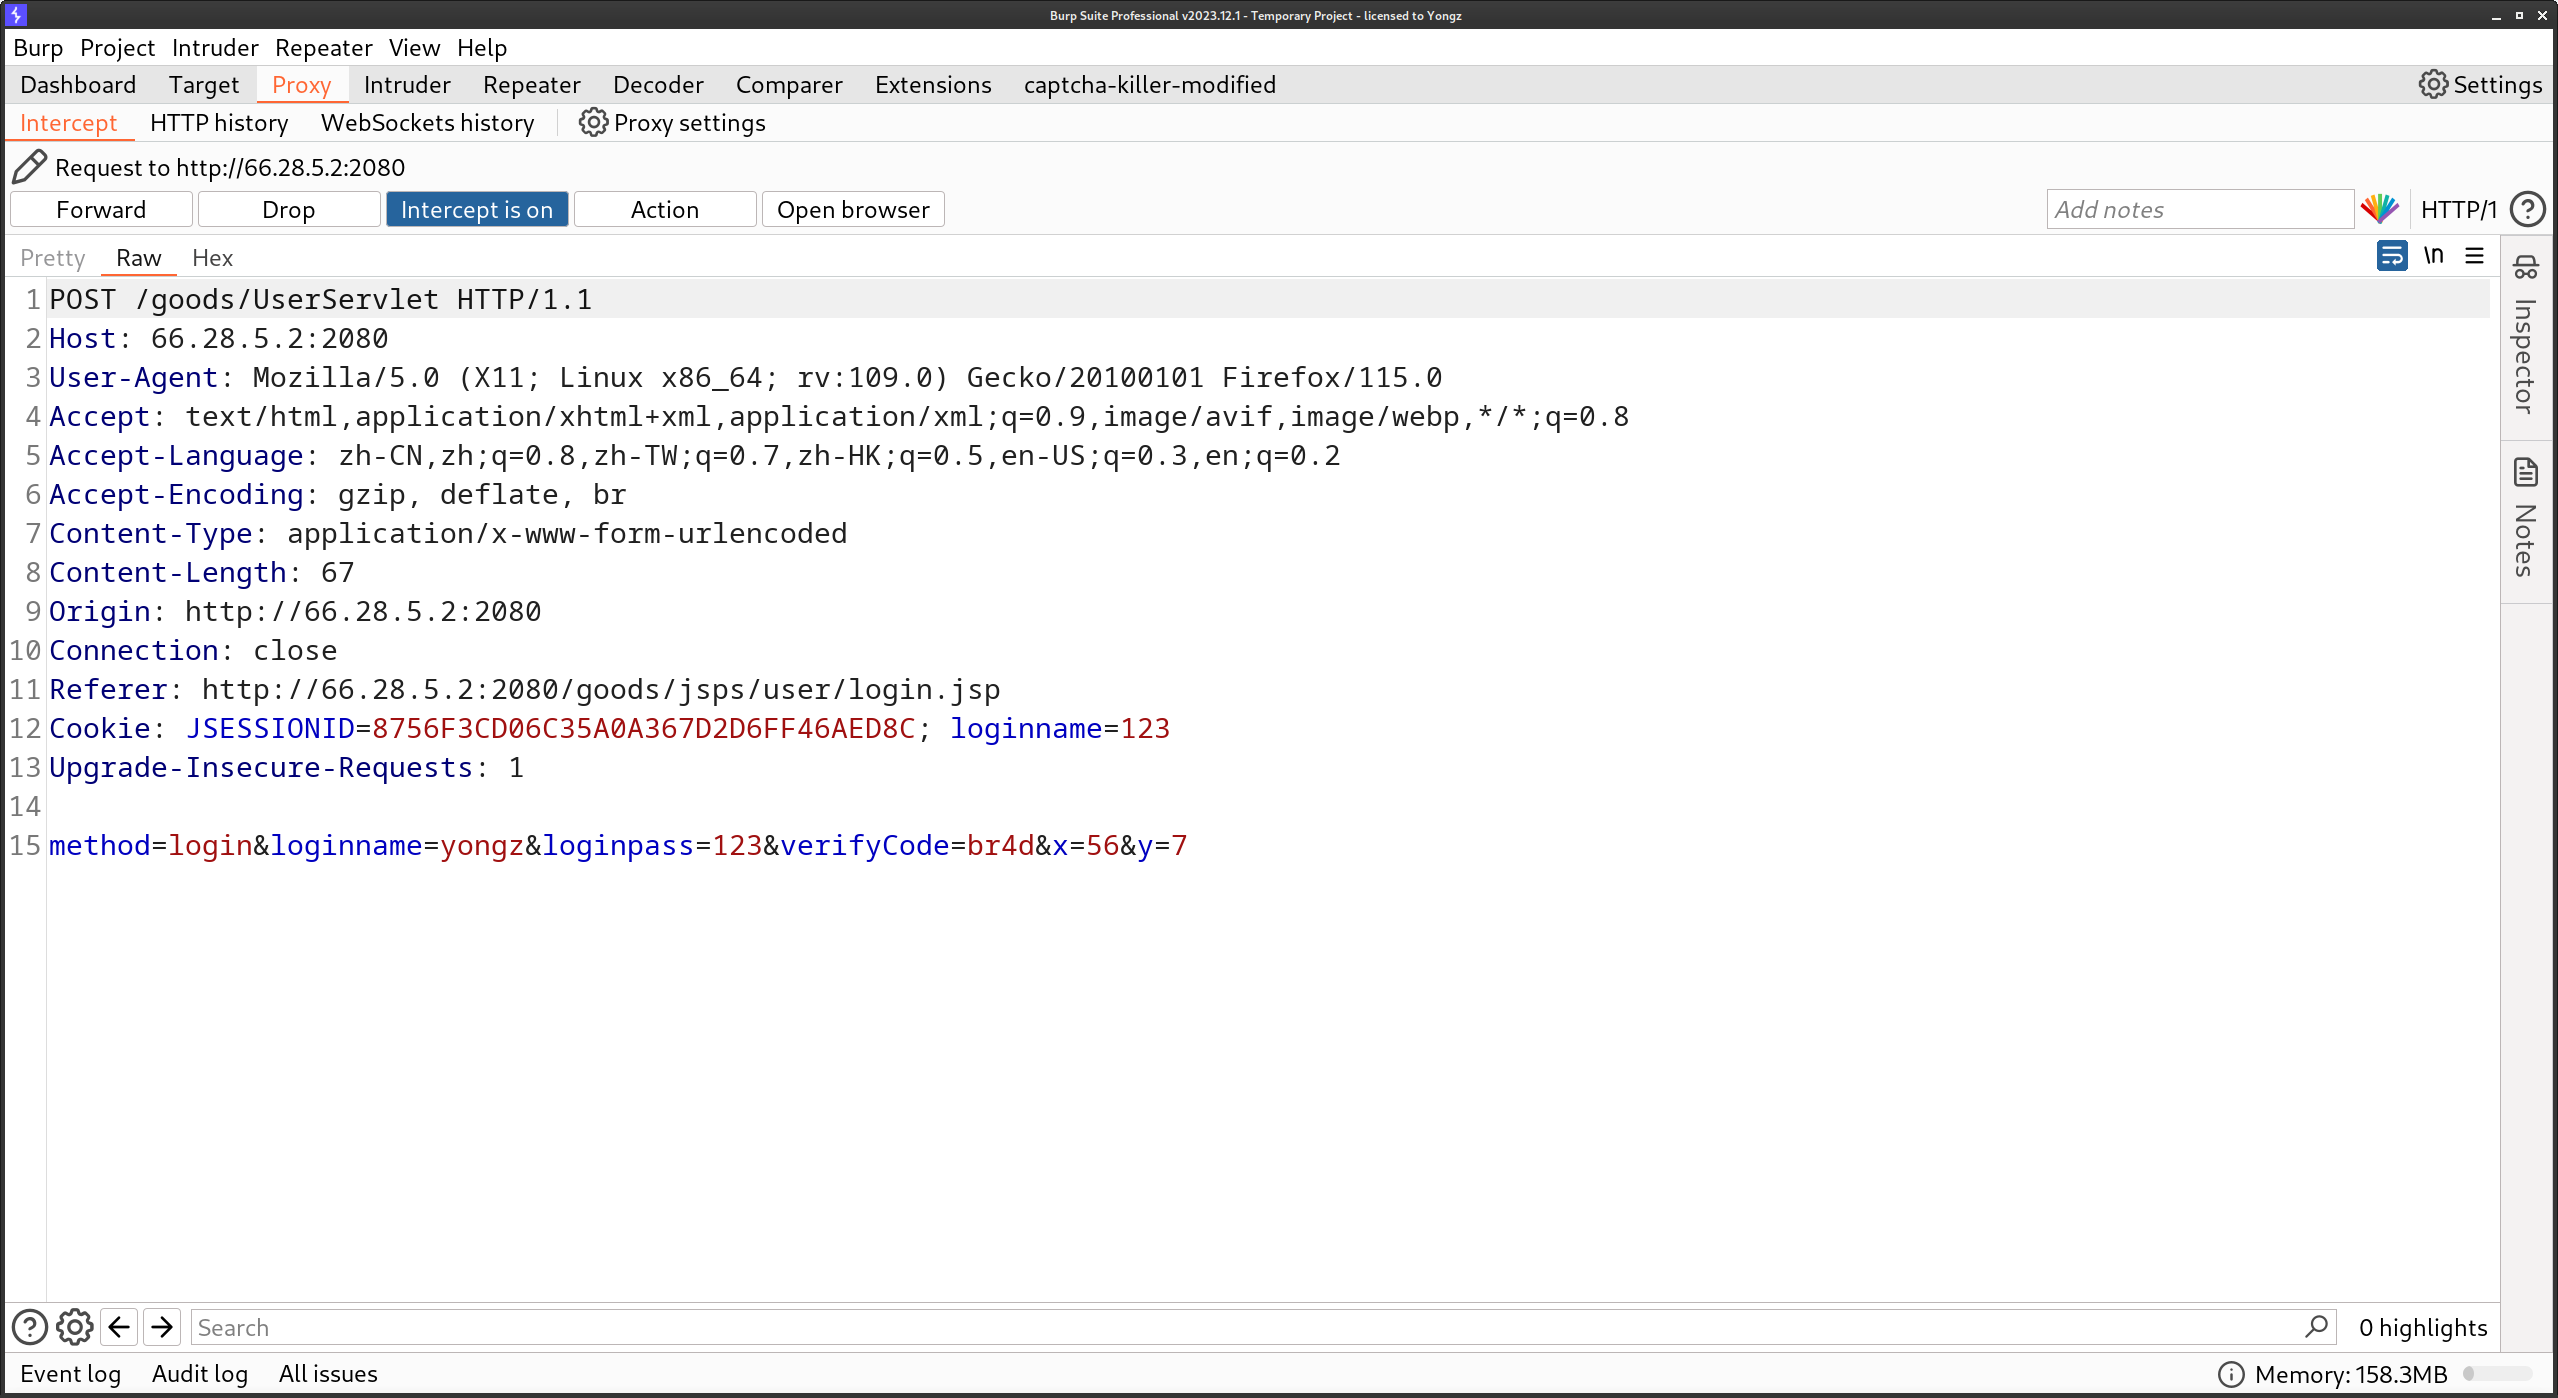Screen dimensions: 2558x1398
Task: Switch to the Dashboard tab
Action: (78, 85)
